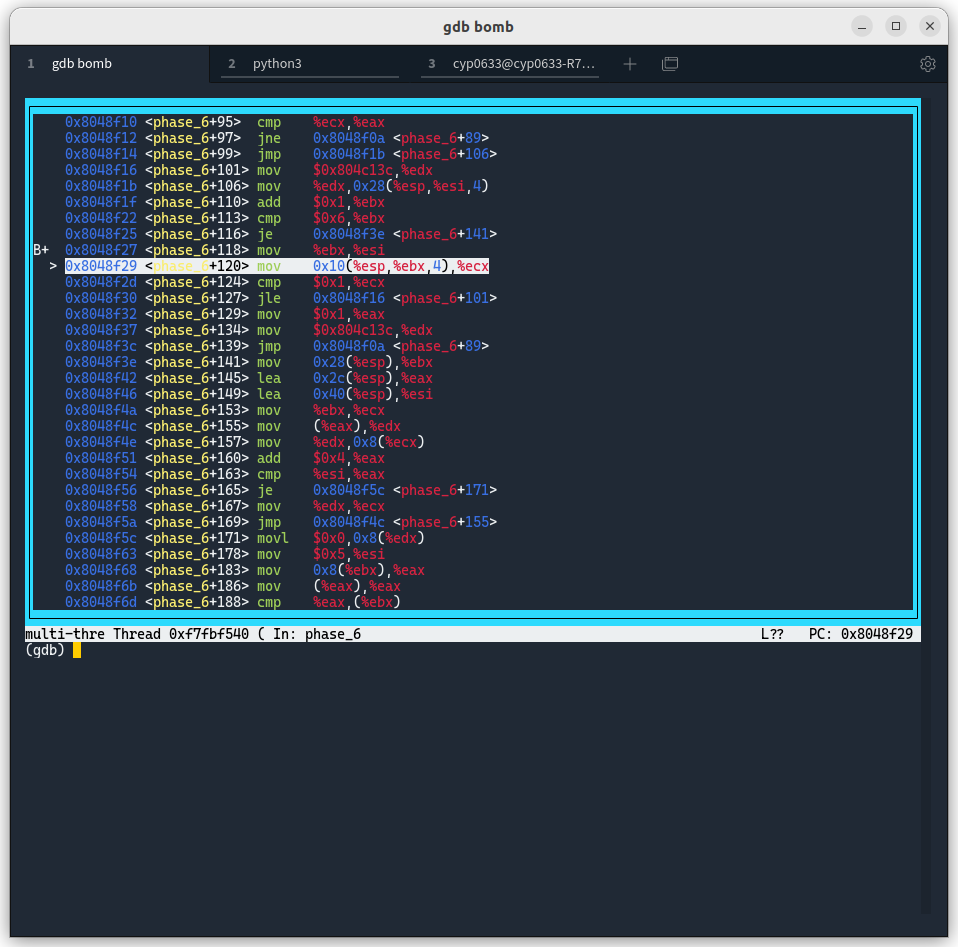Click operand (%eax),%edx

click(357, 426)
